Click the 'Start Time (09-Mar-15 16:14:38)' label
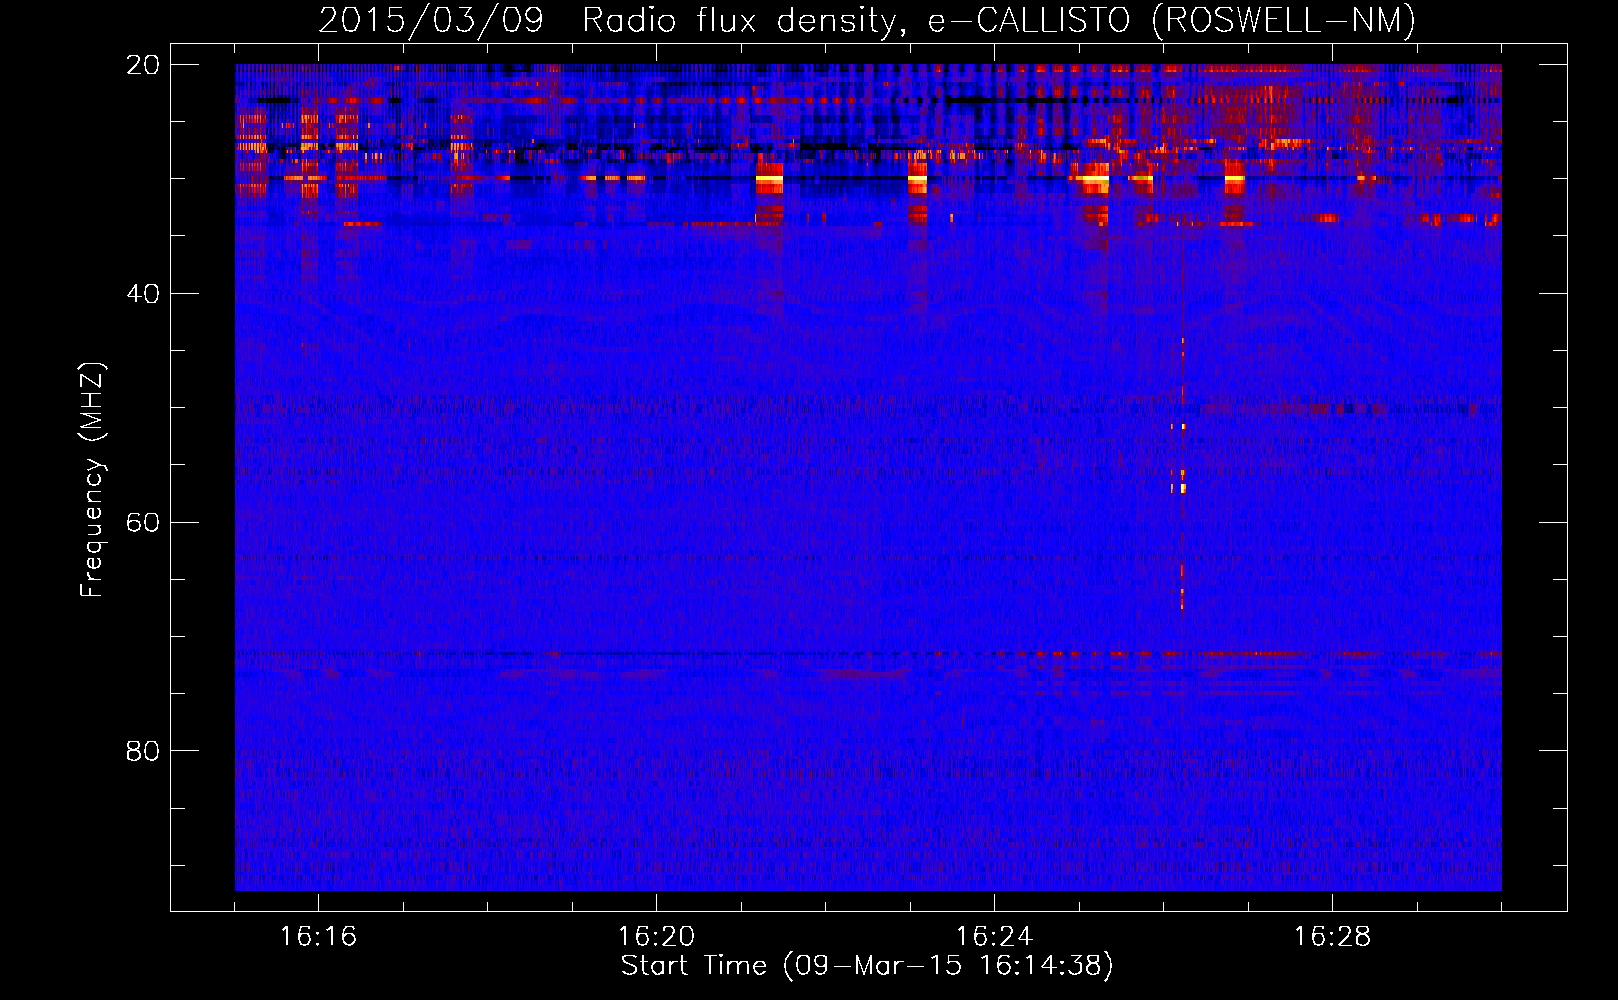Image resolution: width=1618 pixels, height=1000 pixels. [867, 966]
